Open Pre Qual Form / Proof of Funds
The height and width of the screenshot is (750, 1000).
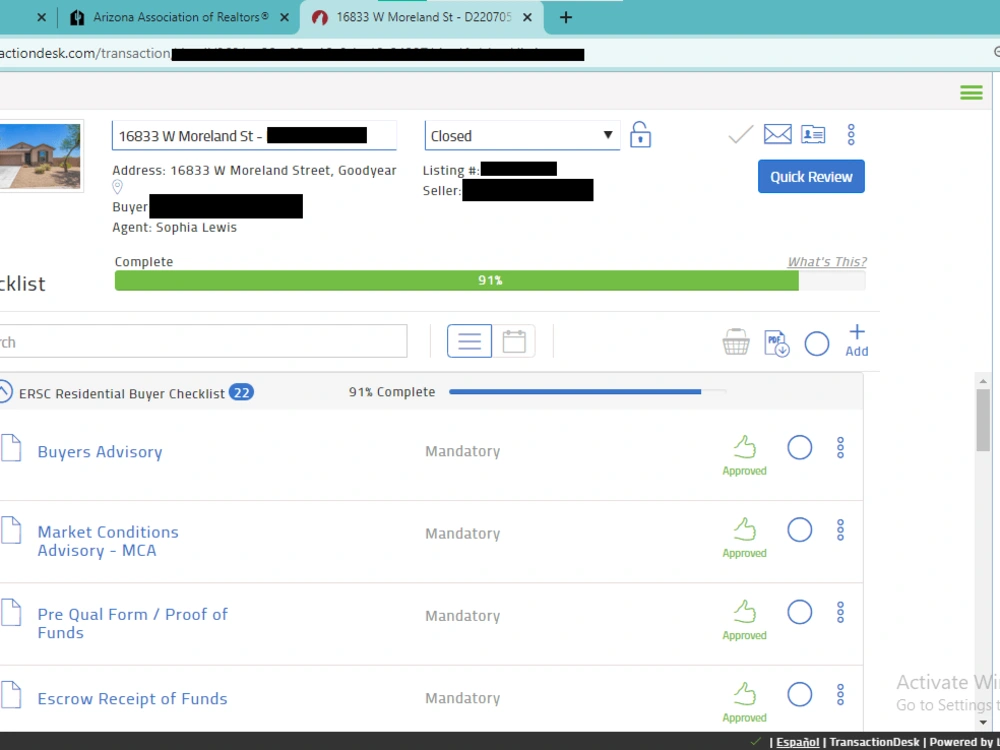(x=132, y=623)
